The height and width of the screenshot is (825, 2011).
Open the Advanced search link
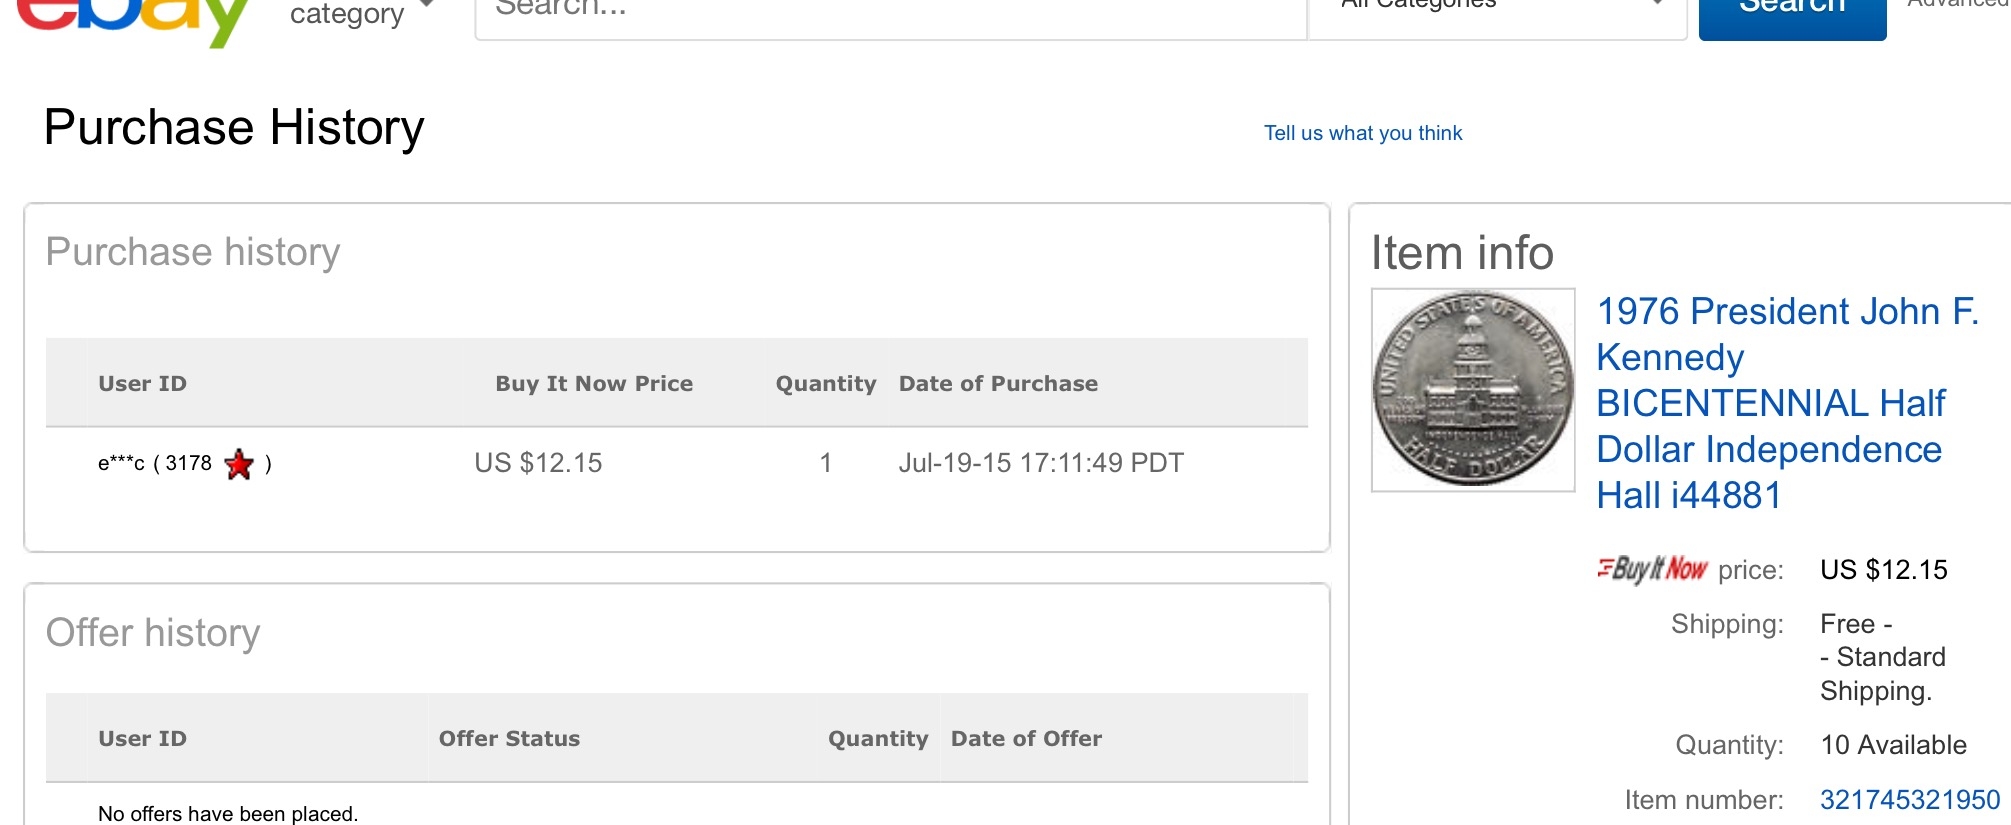tap(1958, 5)
